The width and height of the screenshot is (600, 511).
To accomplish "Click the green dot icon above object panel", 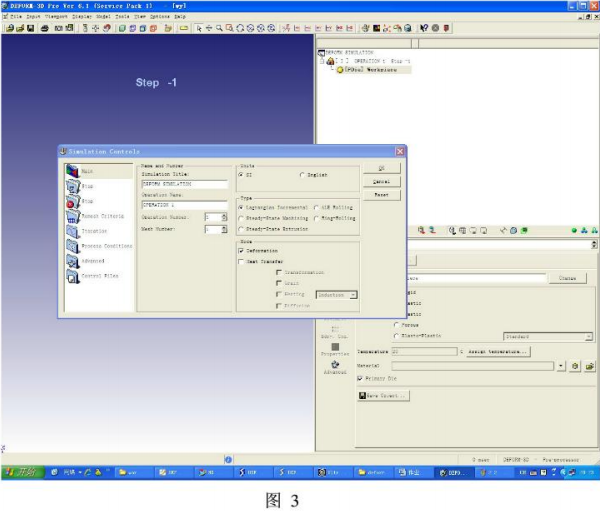I will click(x=574, y=230).
